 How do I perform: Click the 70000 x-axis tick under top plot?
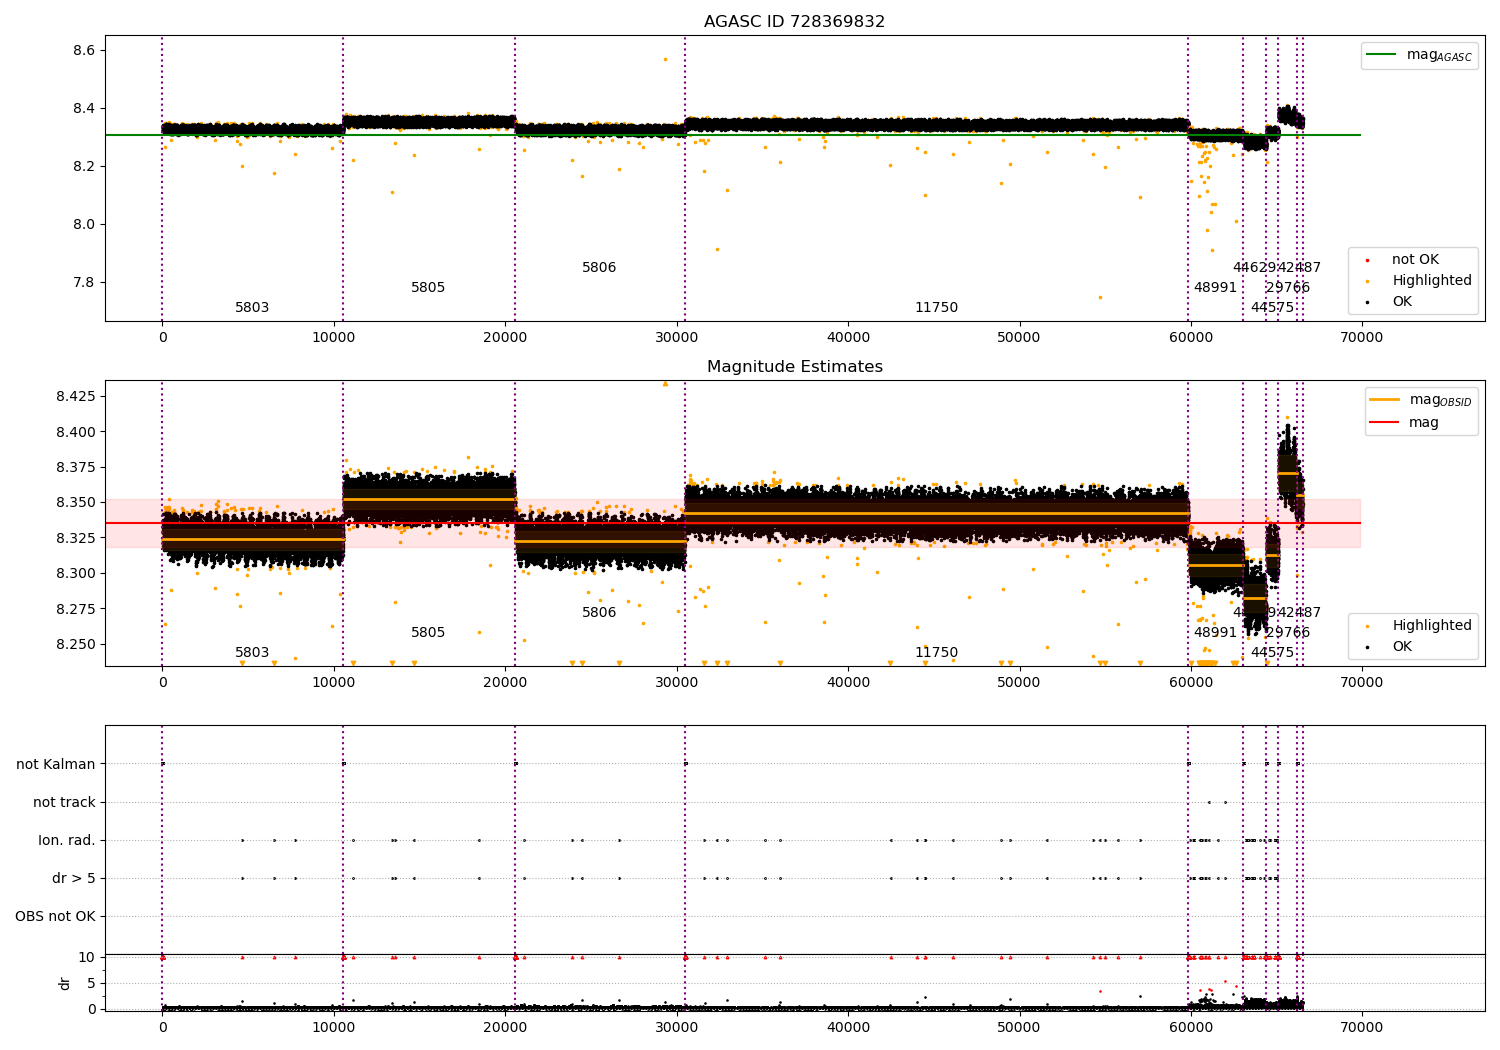[1362, 338]
